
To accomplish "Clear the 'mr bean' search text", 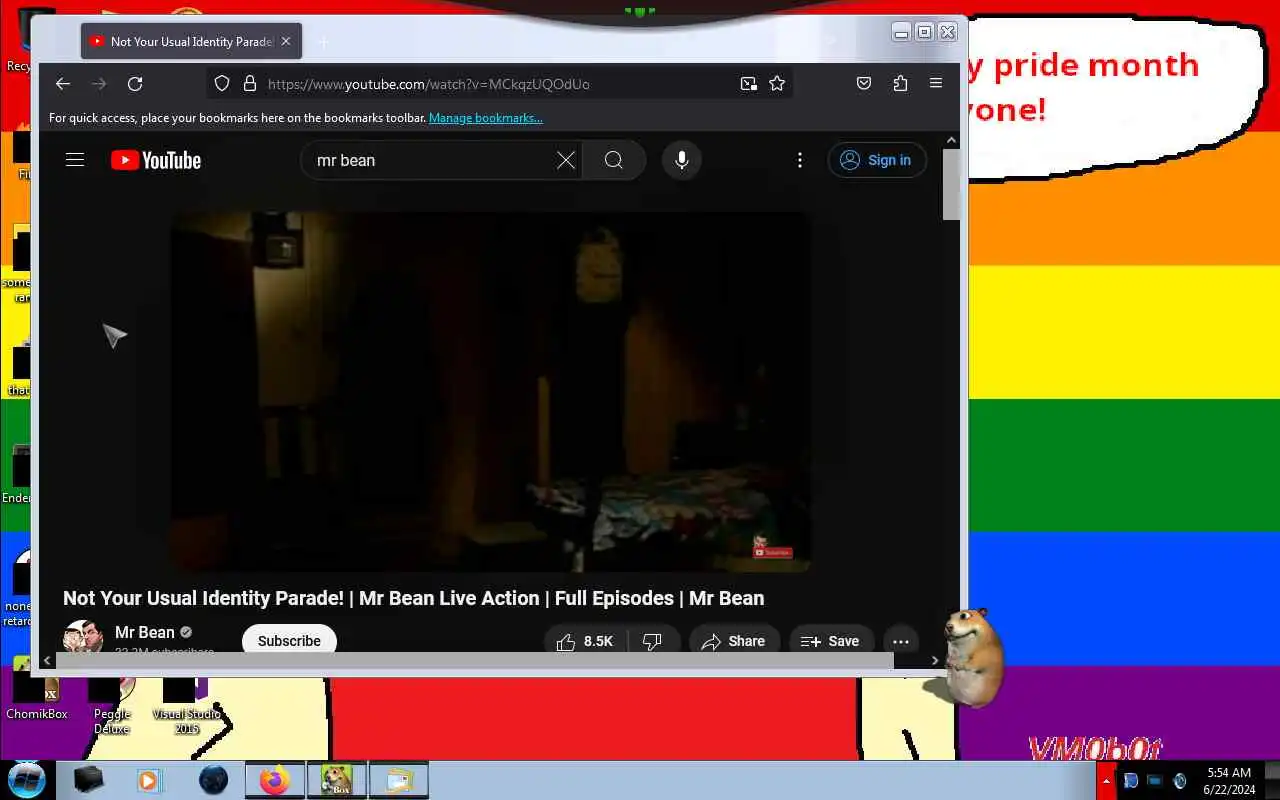I will 566,160.
